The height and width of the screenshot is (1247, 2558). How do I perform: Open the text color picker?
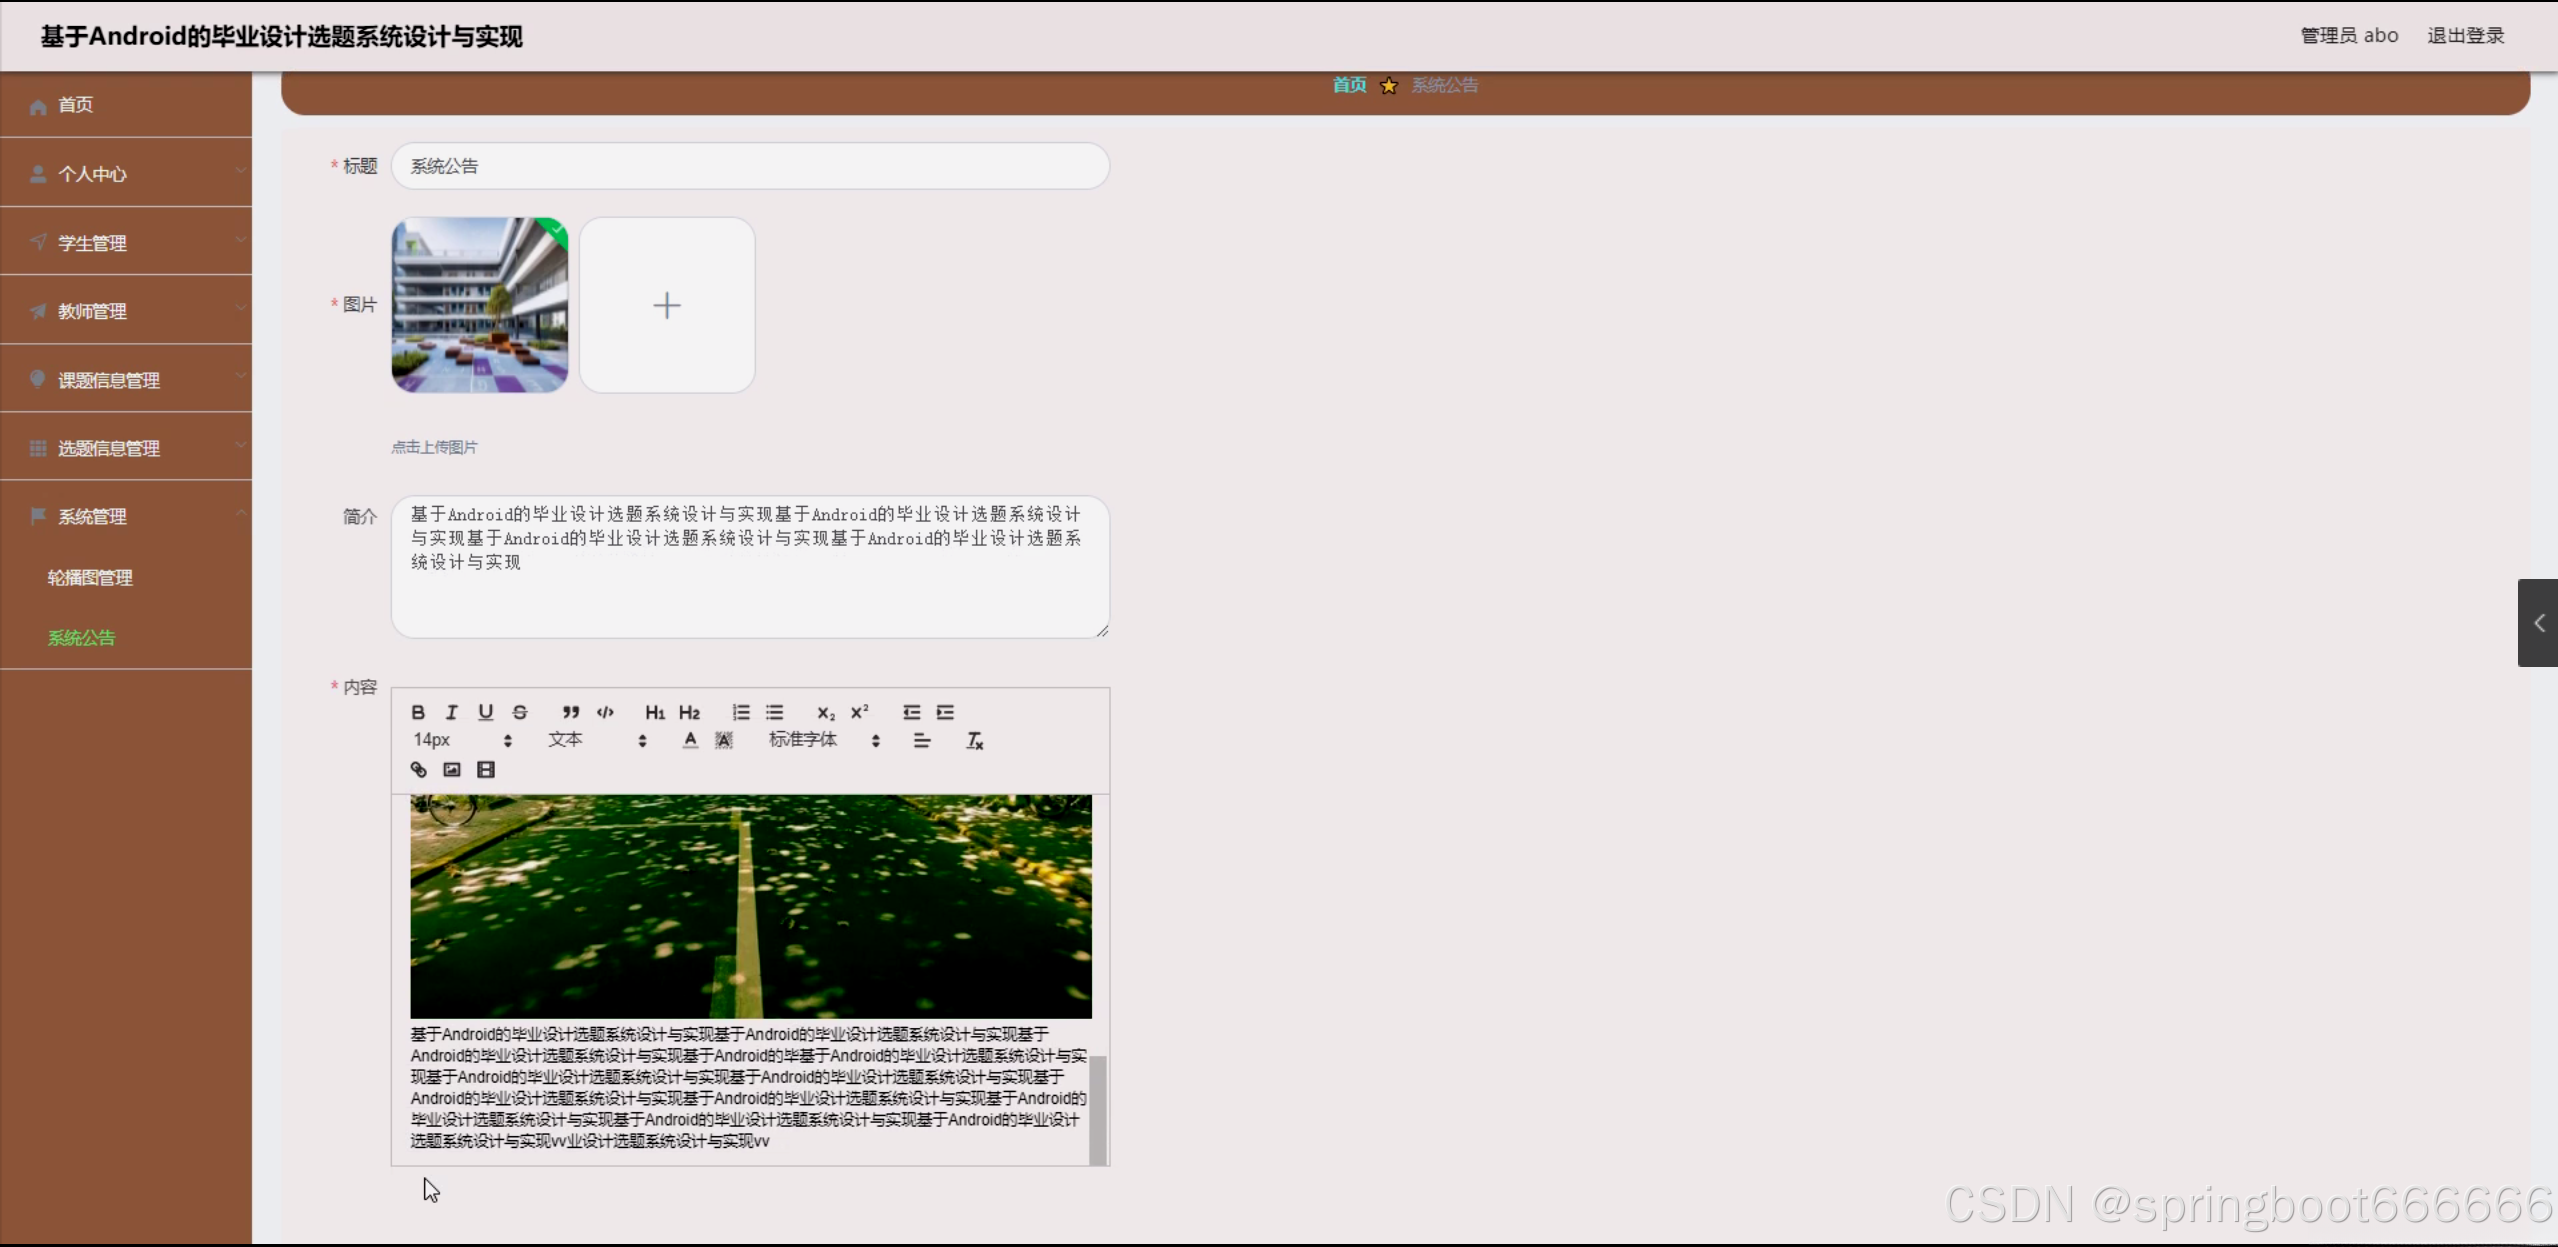tap(690, 740)
